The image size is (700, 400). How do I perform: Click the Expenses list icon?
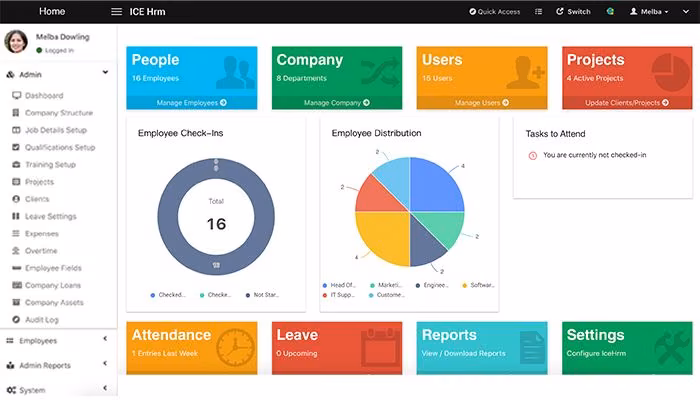(16, 233)
